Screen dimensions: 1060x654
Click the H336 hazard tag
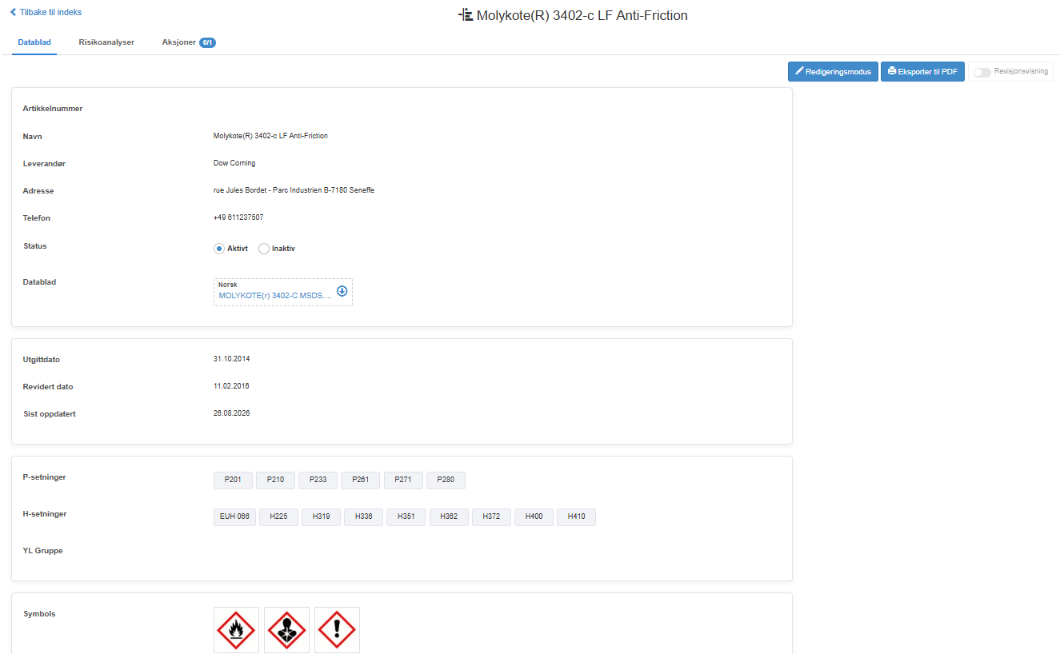(364, 517)
